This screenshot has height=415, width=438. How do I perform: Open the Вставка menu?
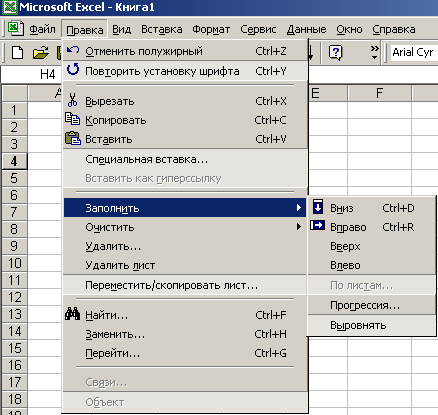162,29
